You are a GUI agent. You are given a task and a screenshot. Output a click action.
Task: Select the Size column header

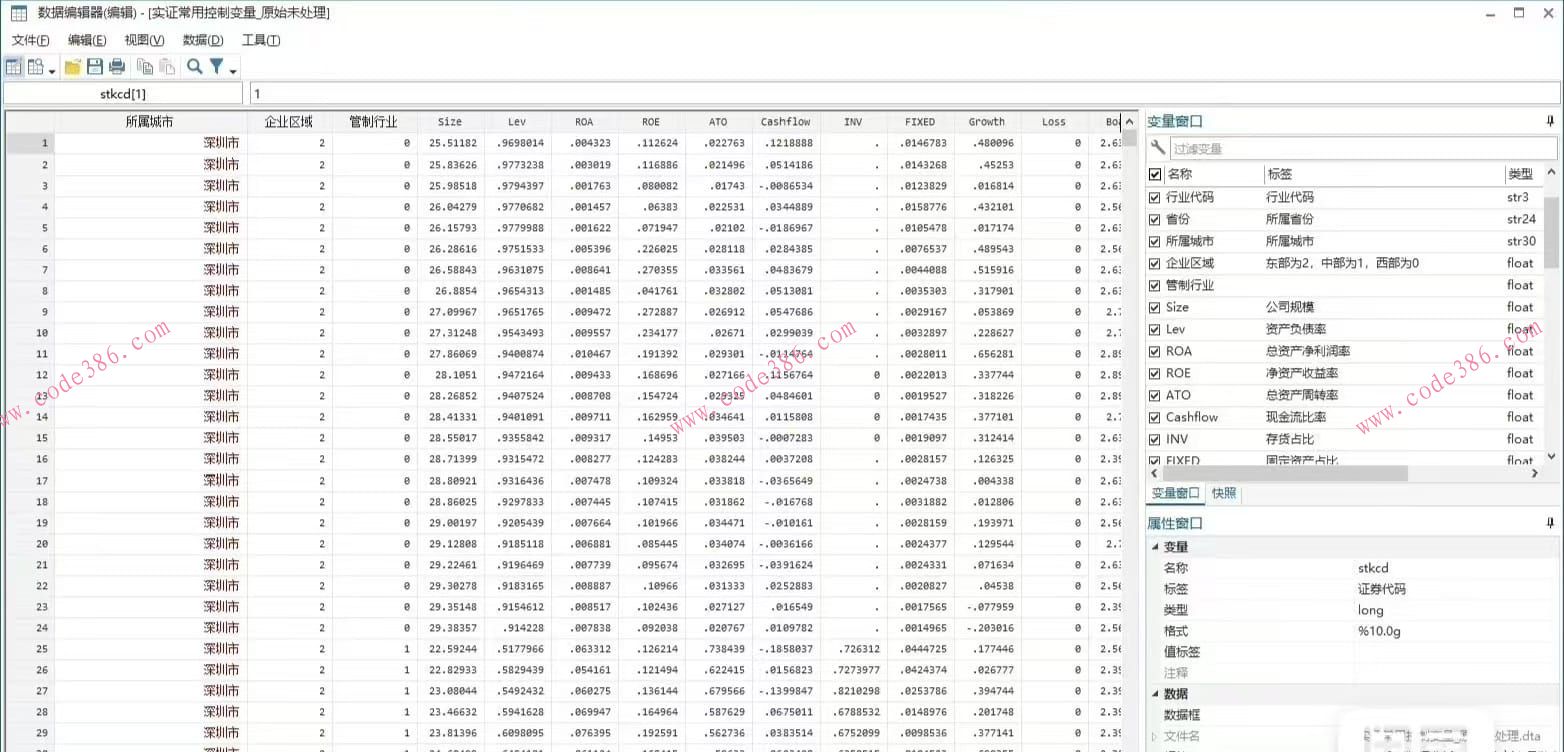(450, 122)
